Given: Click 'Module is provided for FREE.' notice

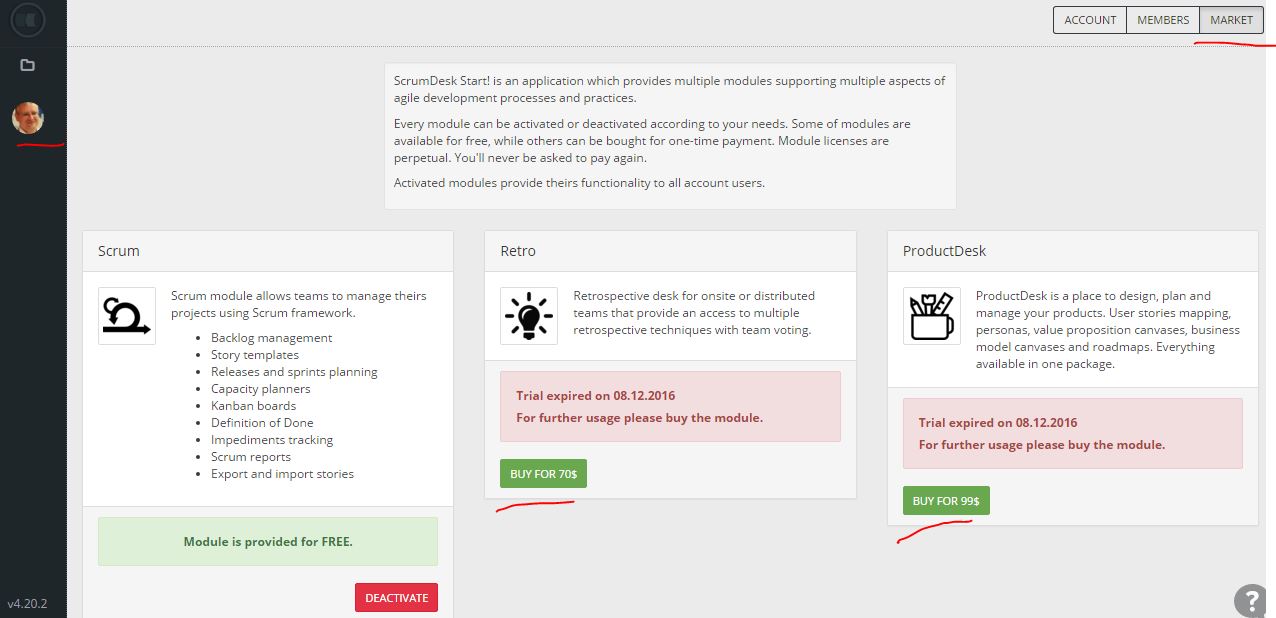Looking at the screenshot, I should pos(268,542).
